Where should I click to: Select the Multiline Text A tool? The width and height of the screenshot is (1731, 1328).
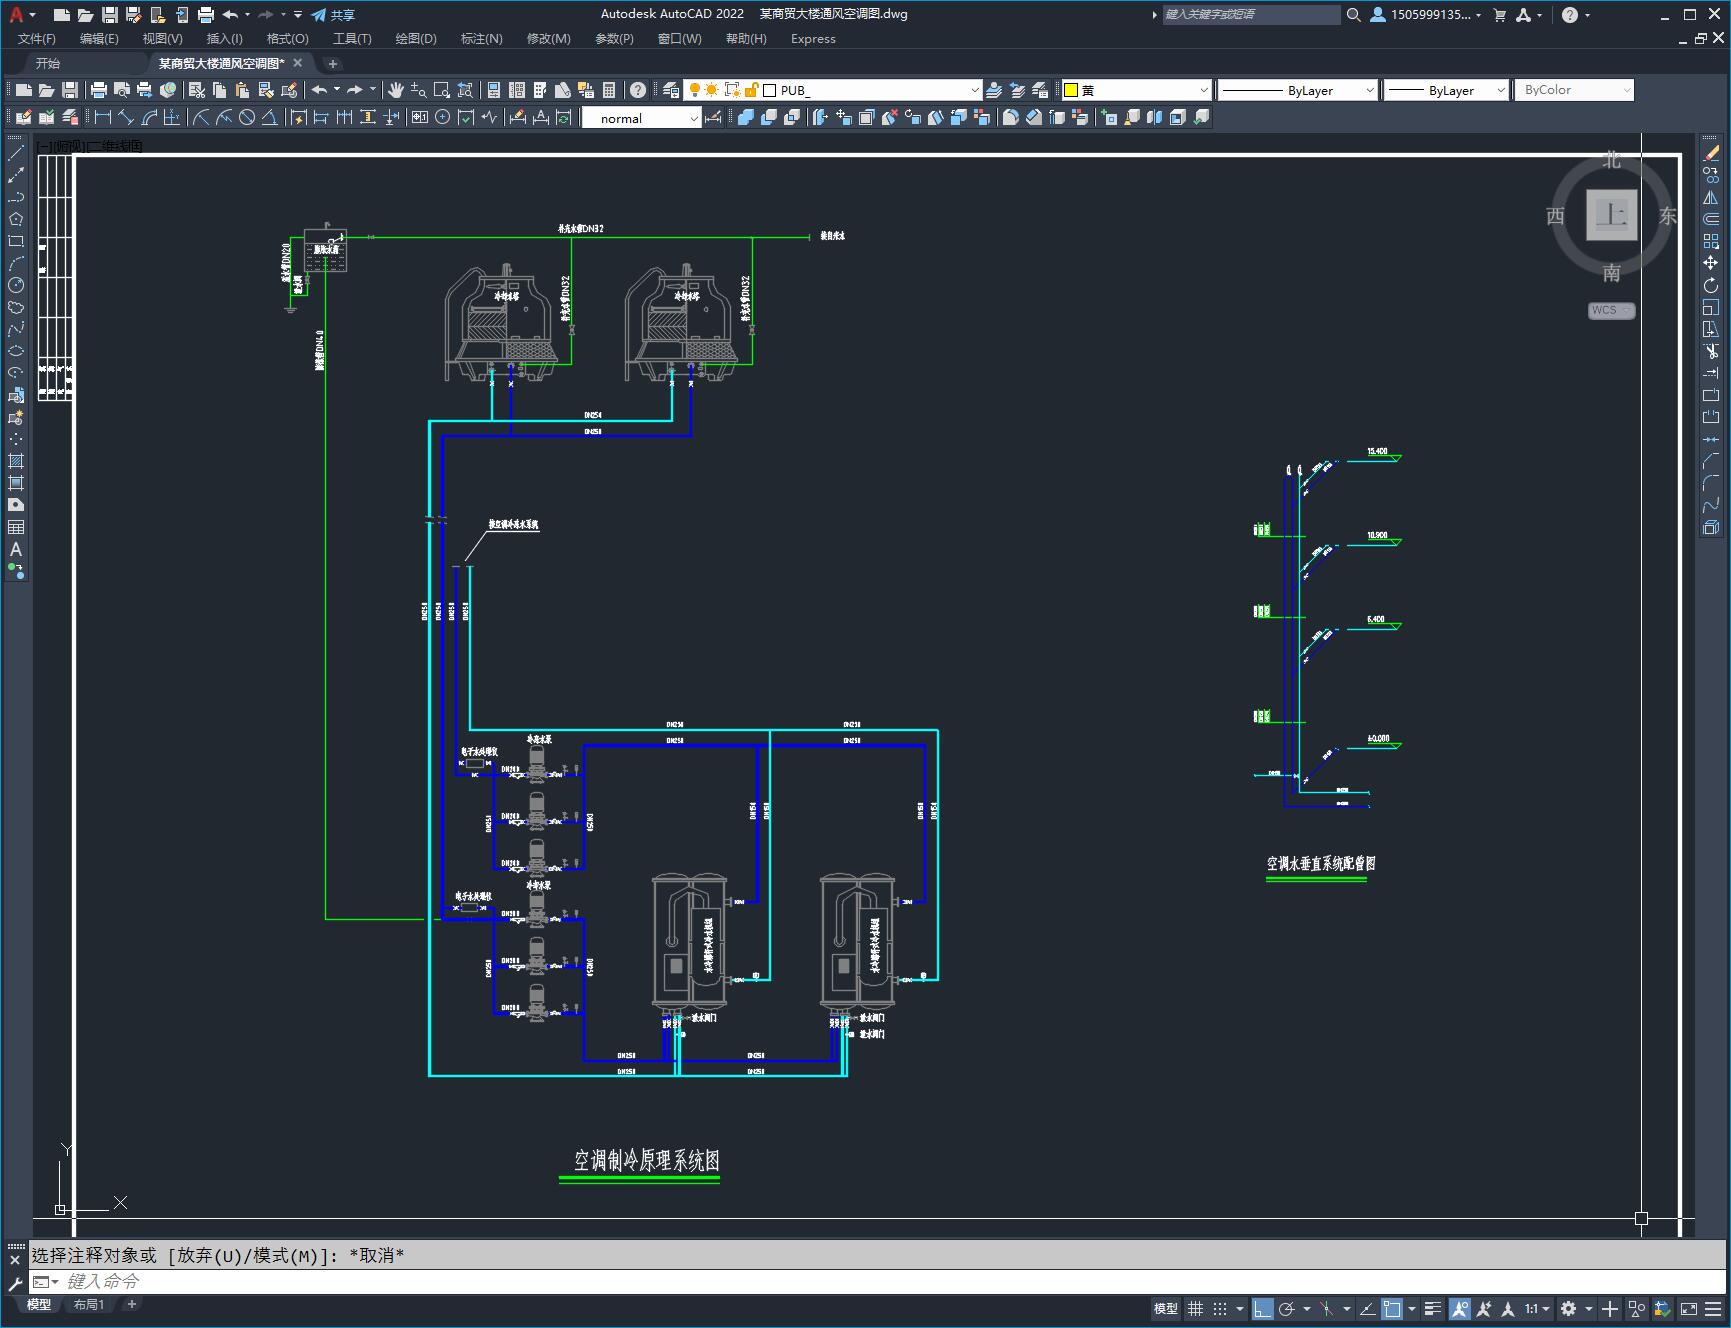16,549
